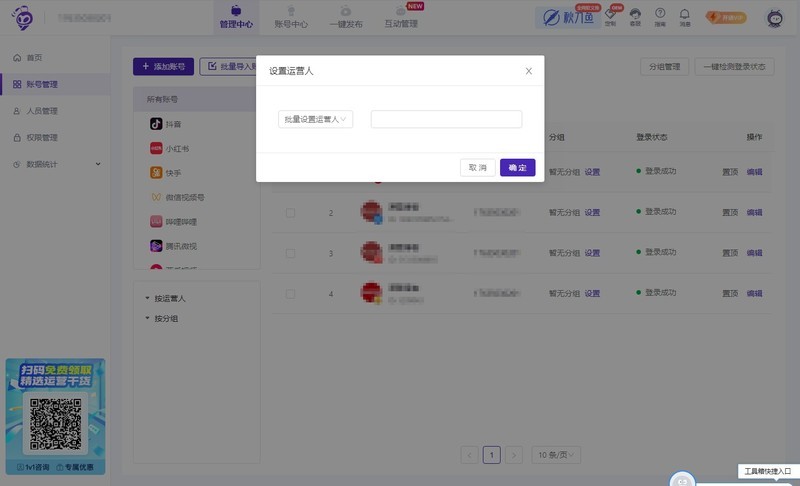Go to the previous page arrow
The width and height of the screenshot is (800, 486).
[469, 455]
